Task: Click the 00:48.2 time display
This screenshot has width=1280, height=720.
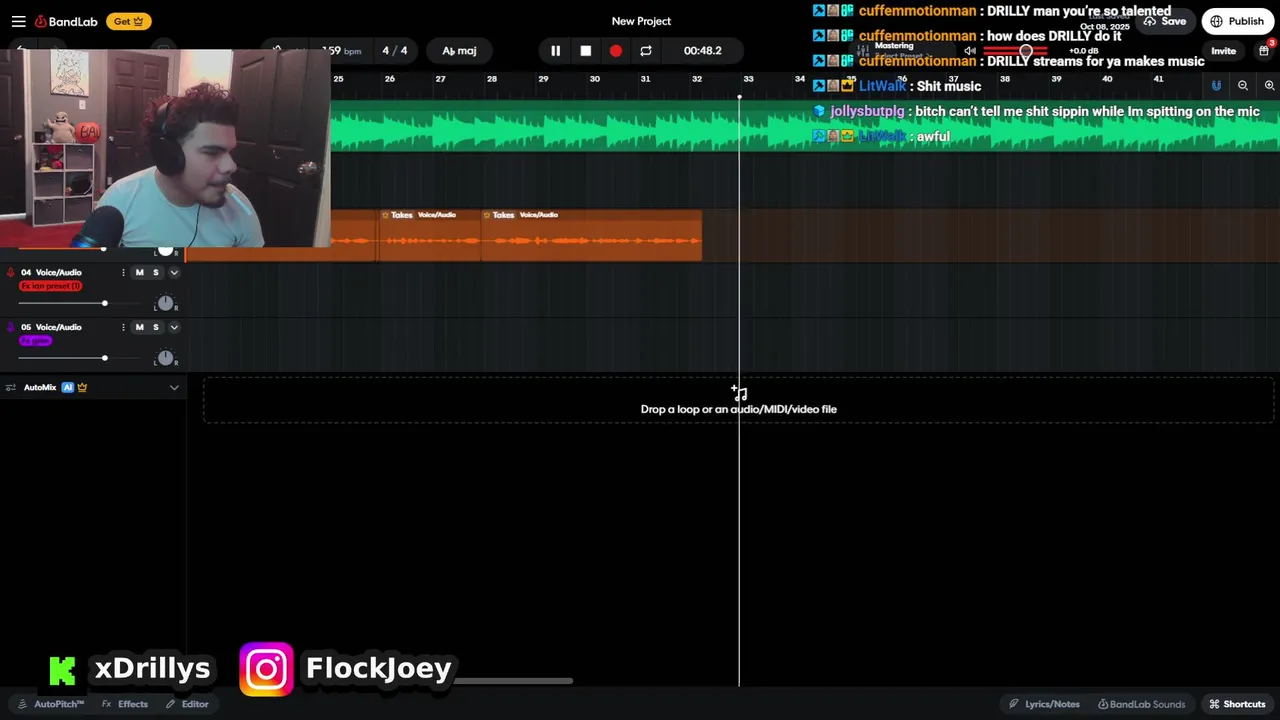Action: pyautogui.click(x=702, y=51)
